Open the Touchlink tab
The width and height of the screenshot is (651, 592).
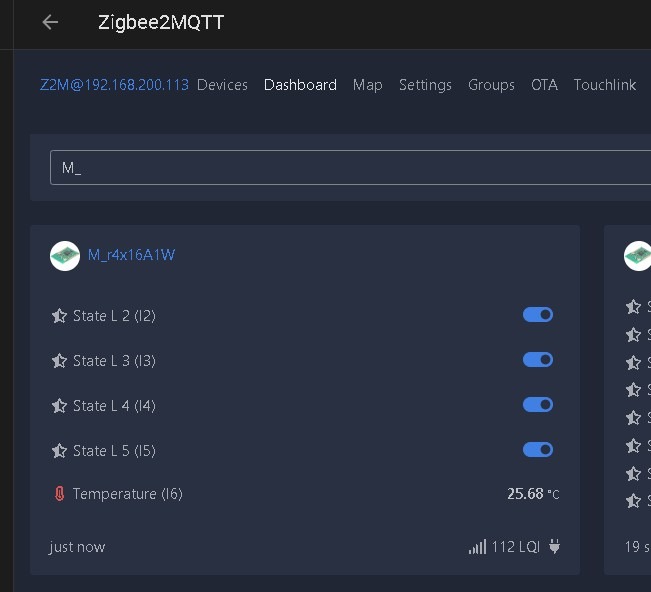point(604,85)
